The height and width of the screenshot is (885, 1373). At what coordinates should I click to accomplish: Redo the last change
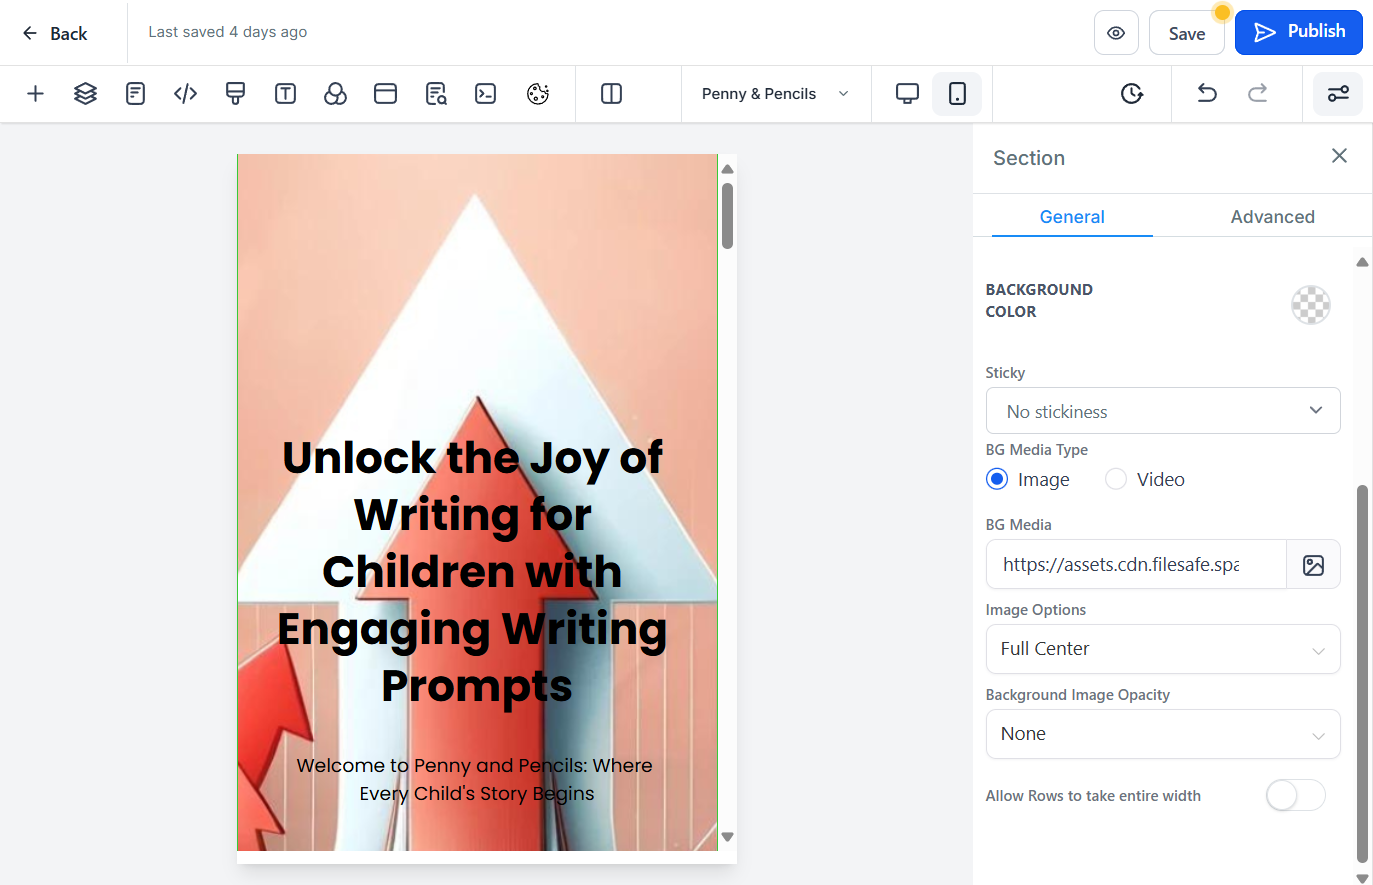click(1257, 94)
